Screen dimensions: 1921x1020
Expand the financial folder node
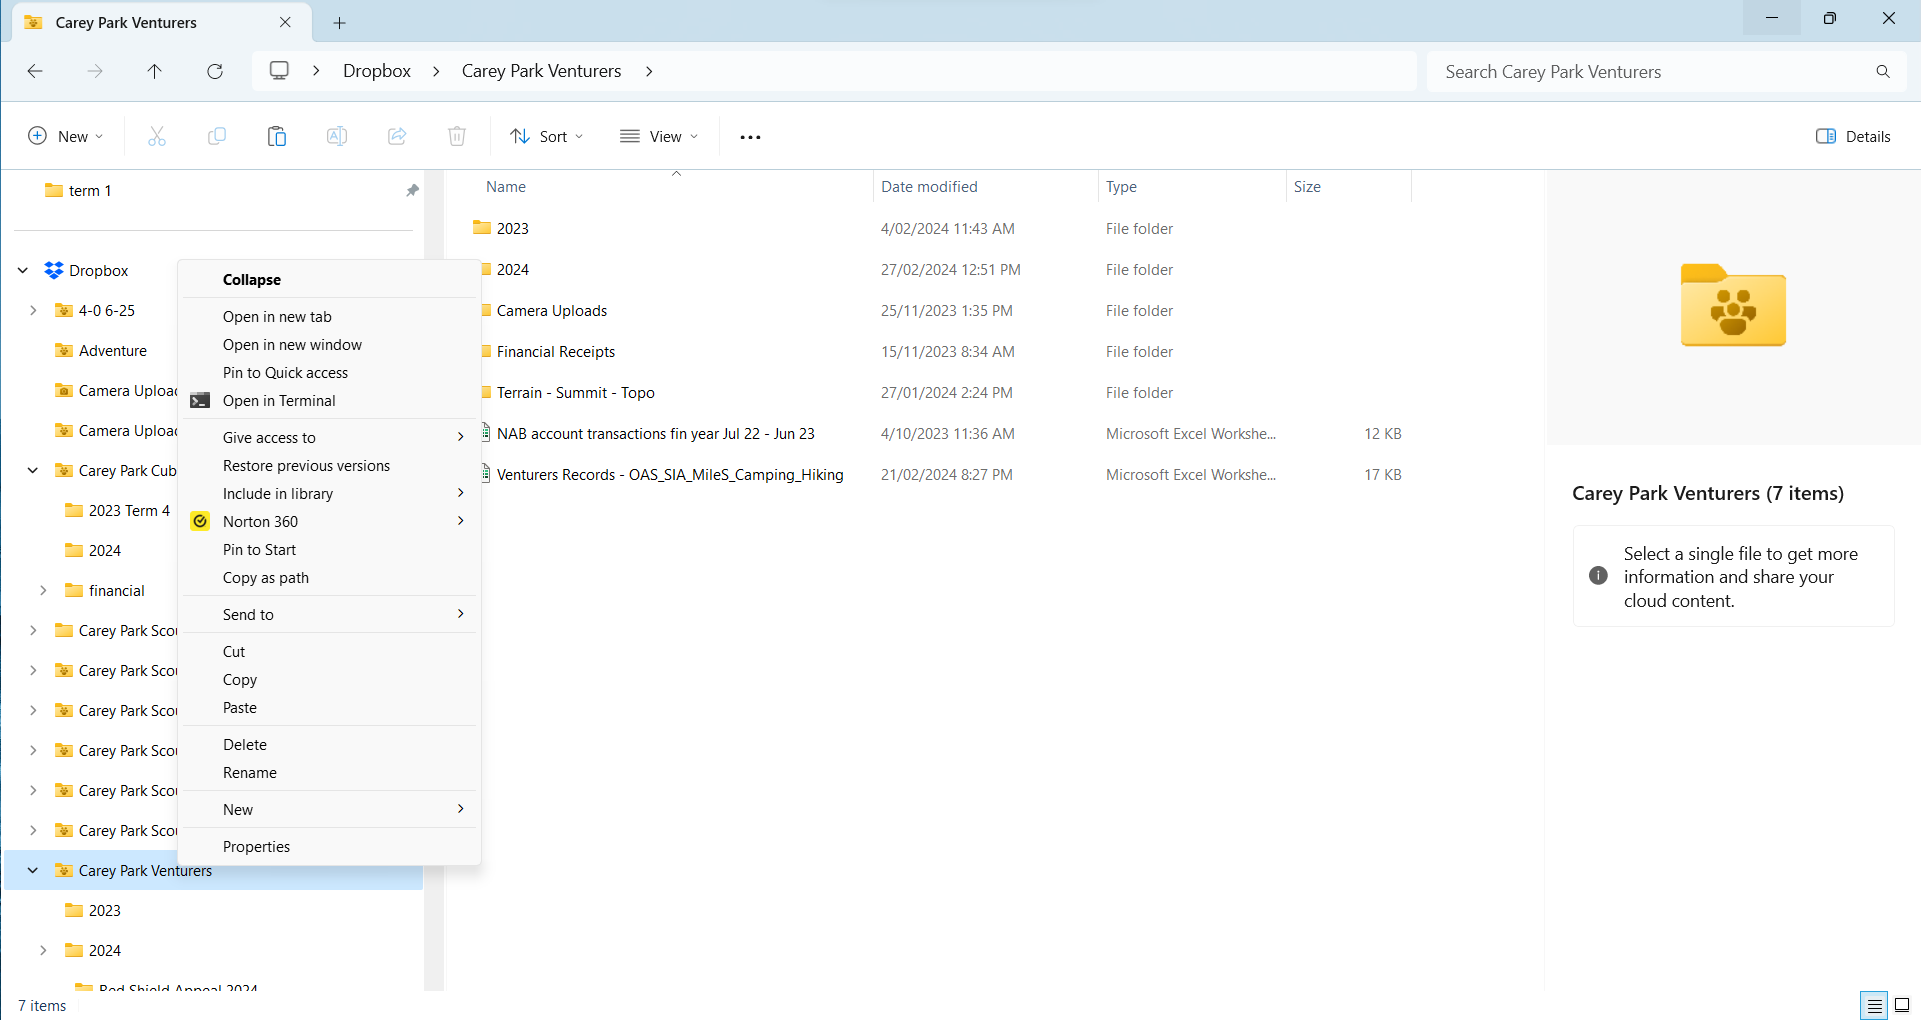(x=43, y=590)
